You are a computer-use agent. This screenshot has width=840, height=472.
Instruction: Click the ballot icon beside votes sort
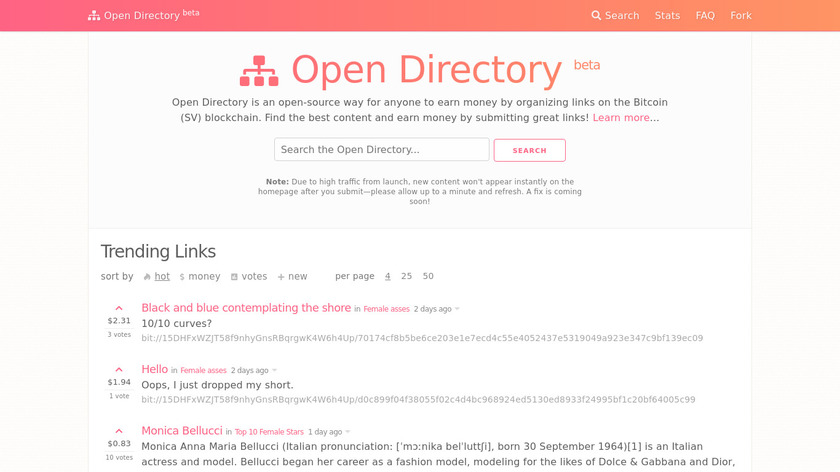pos(234,277)
